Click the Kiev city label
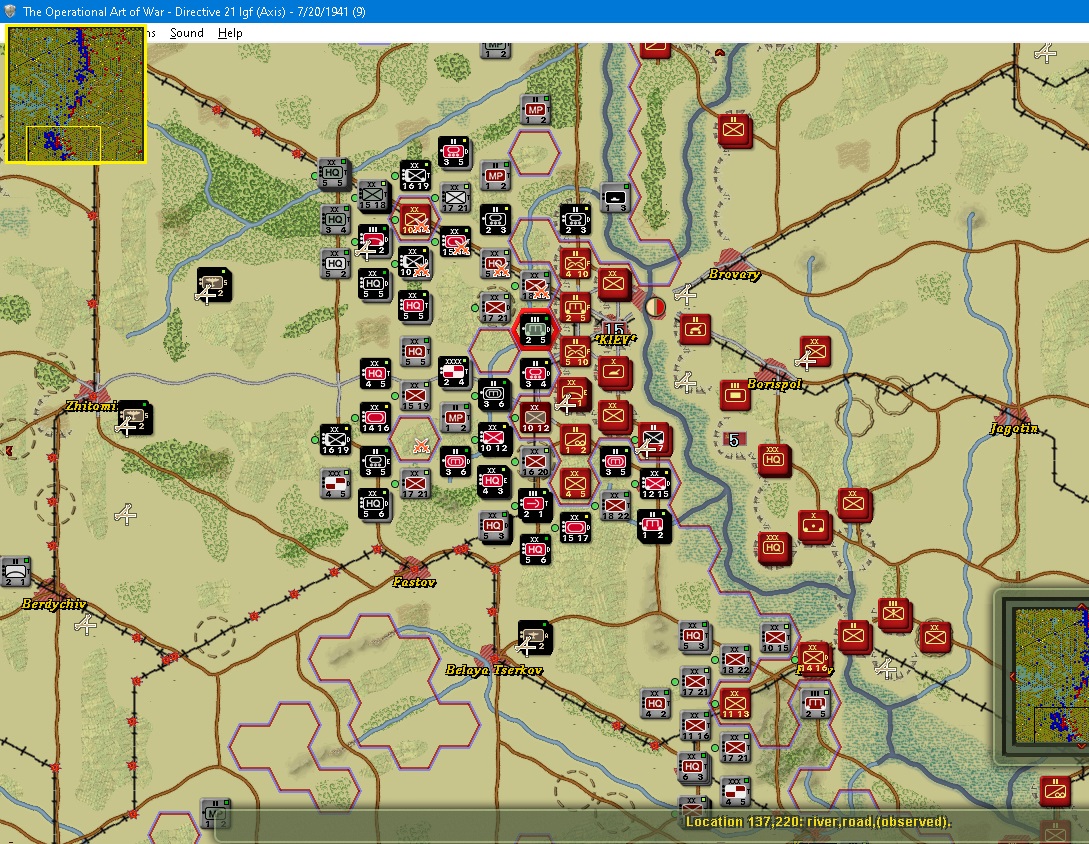 coord(615,340)
